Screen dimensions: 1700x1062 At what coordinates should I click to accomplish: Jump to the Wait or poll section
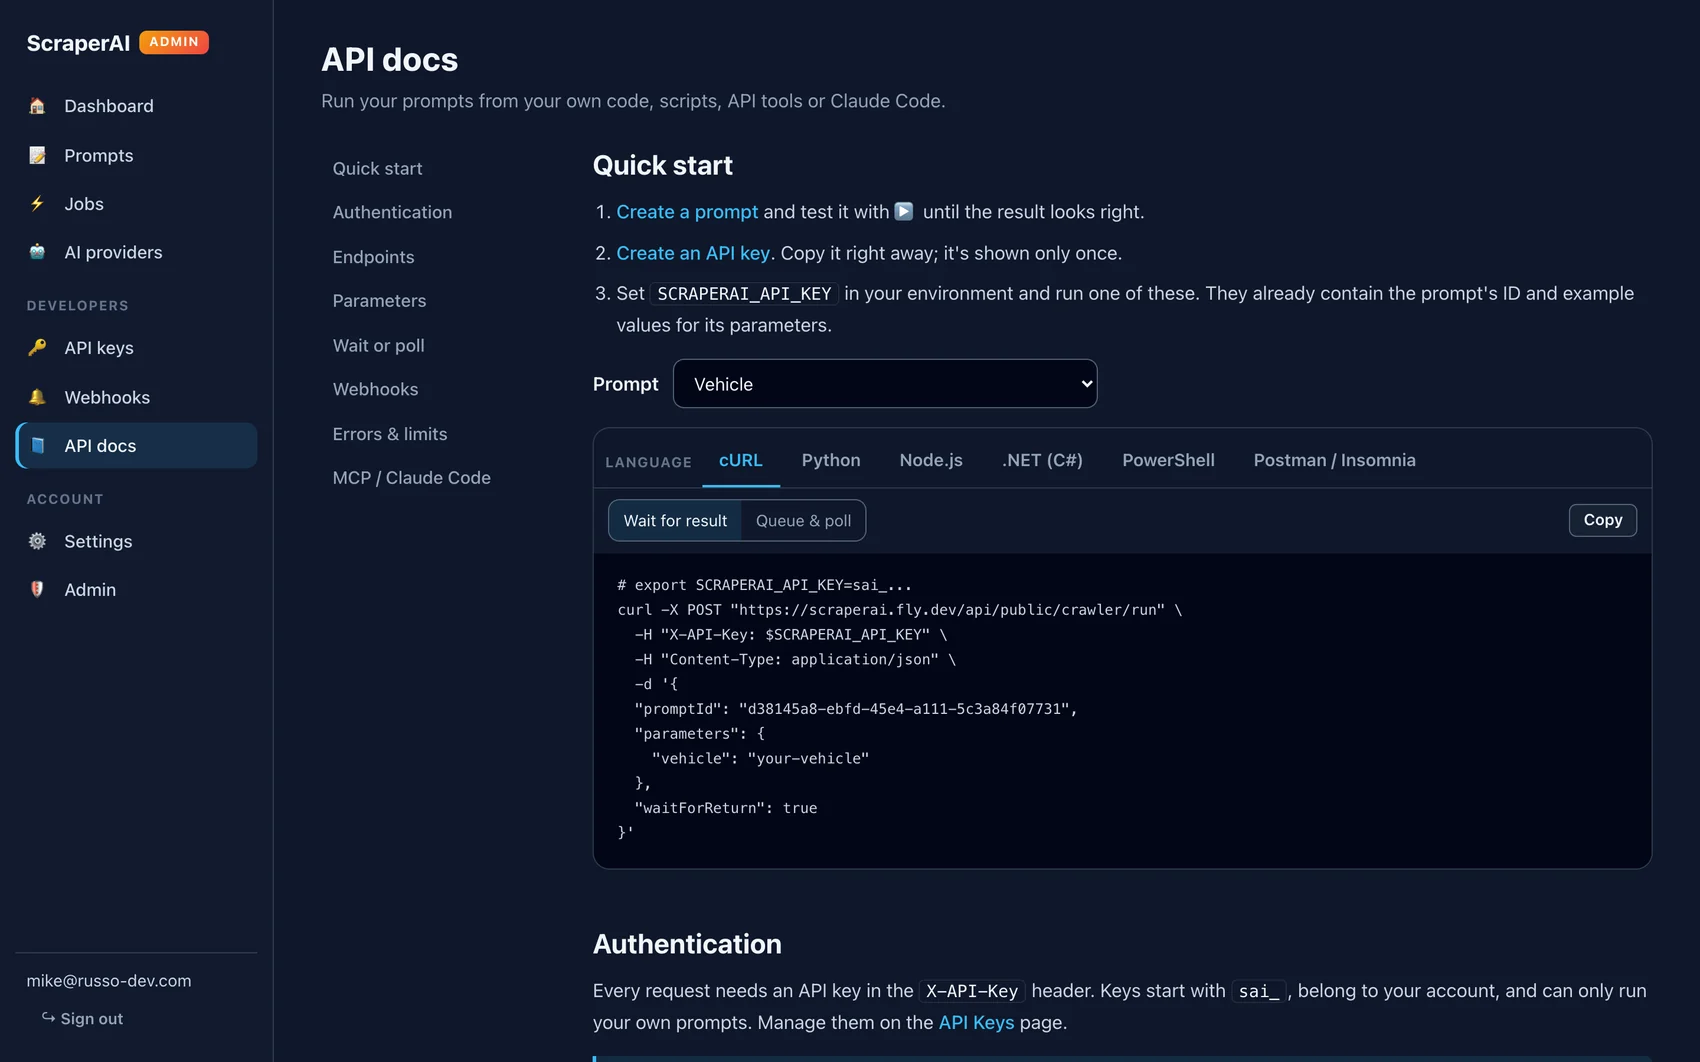378,345
